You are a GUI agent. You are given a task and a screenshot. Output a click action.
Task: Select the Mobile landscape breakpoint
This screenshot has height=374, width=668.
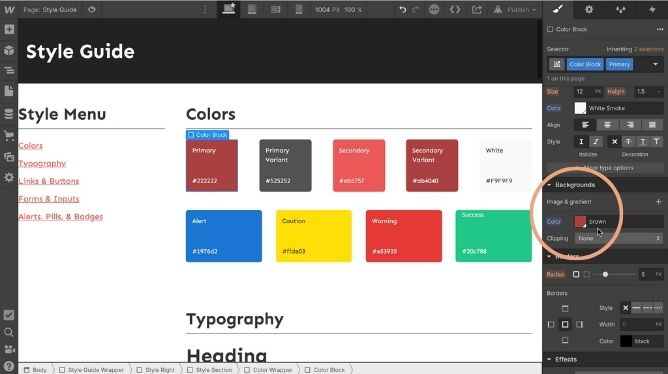click(x=276, y=9)
